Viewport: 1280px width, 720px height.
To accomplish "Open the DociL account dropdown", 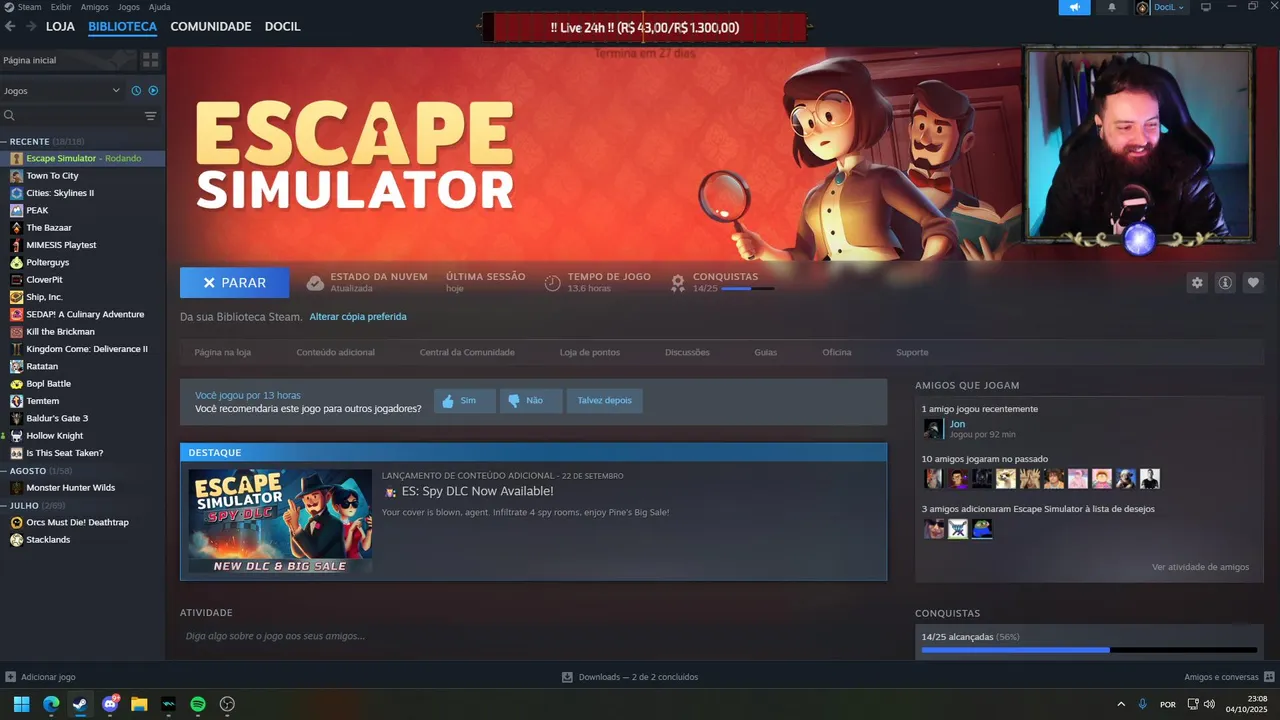I will [x=1160, y=7].
